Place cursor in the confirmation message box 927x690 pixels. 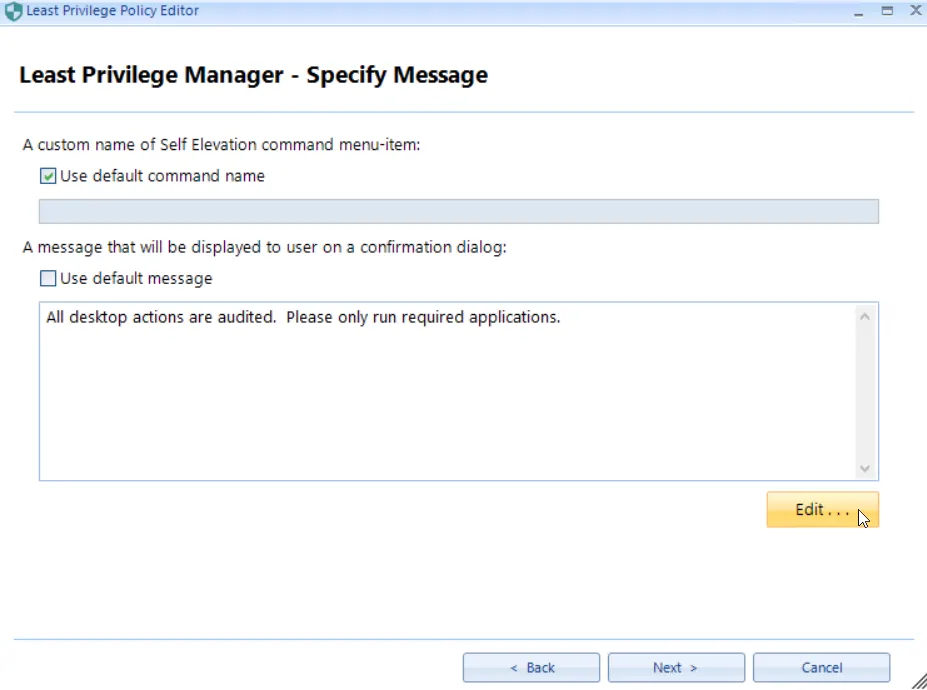click(x=450, y=390)
